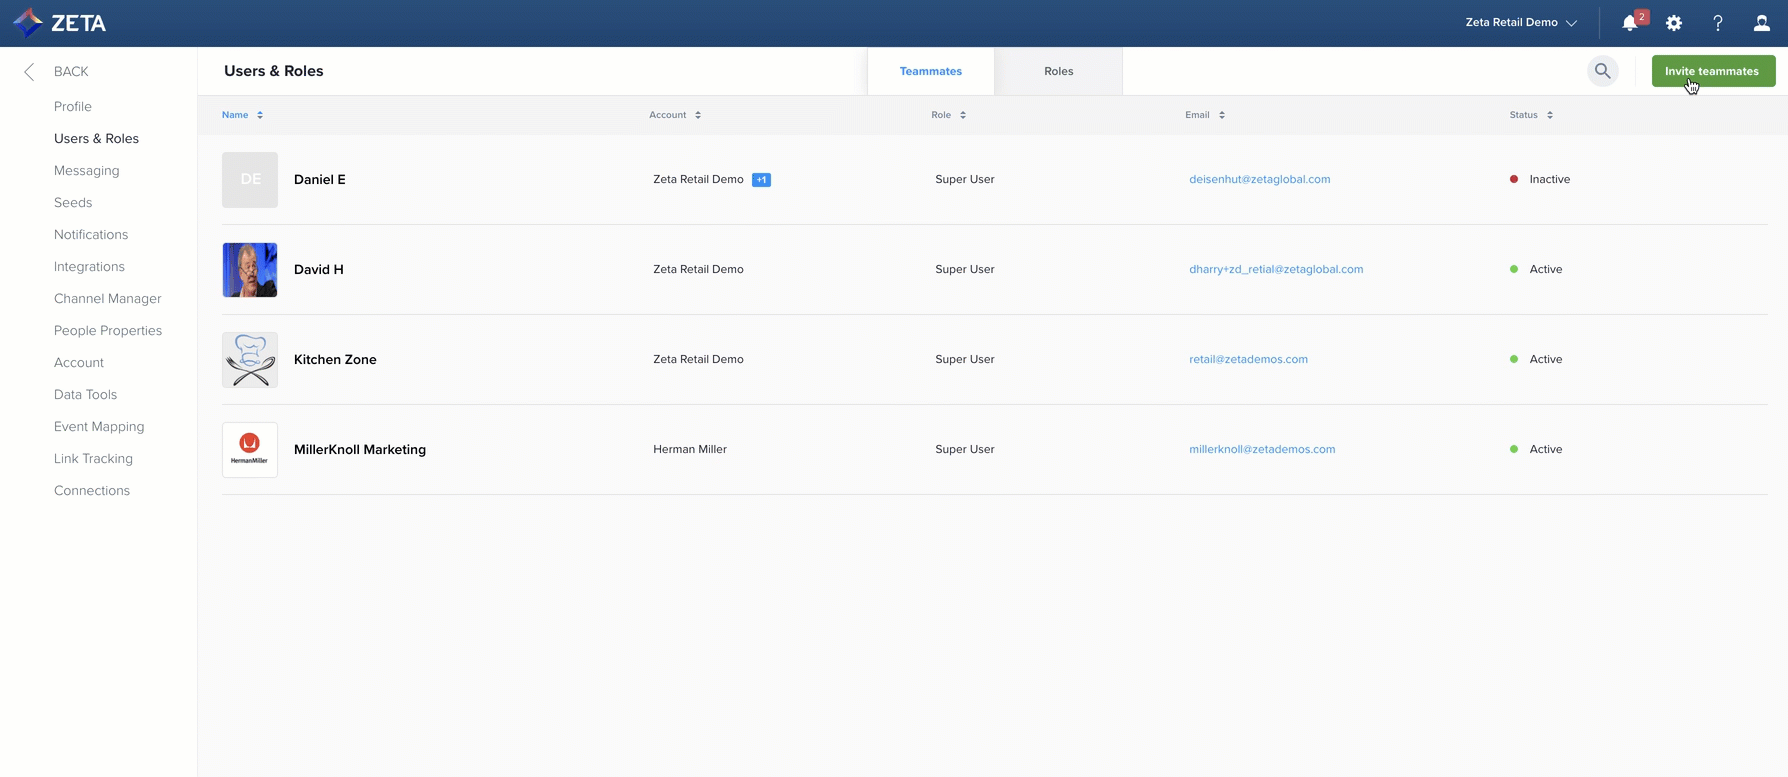Open the notifications bell icon
Viewport: 1788px width, 777px height.
tap(1630, 23)
